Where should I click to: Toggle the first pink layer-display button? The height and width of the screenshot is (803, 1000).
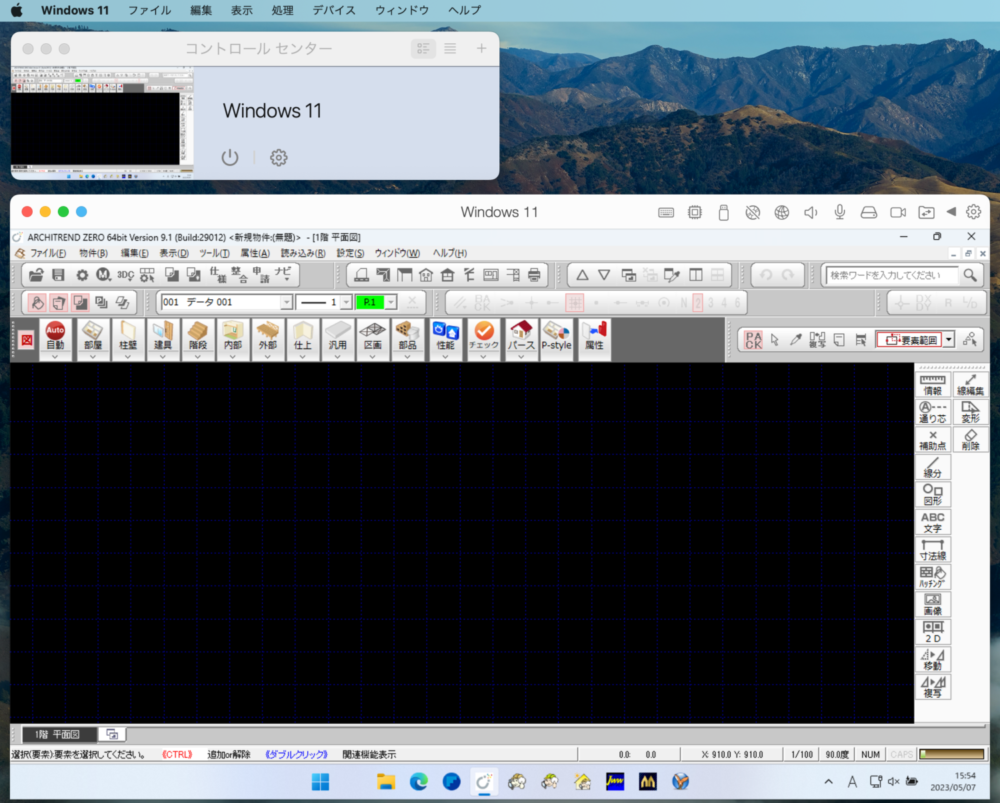tap(38, 302)
